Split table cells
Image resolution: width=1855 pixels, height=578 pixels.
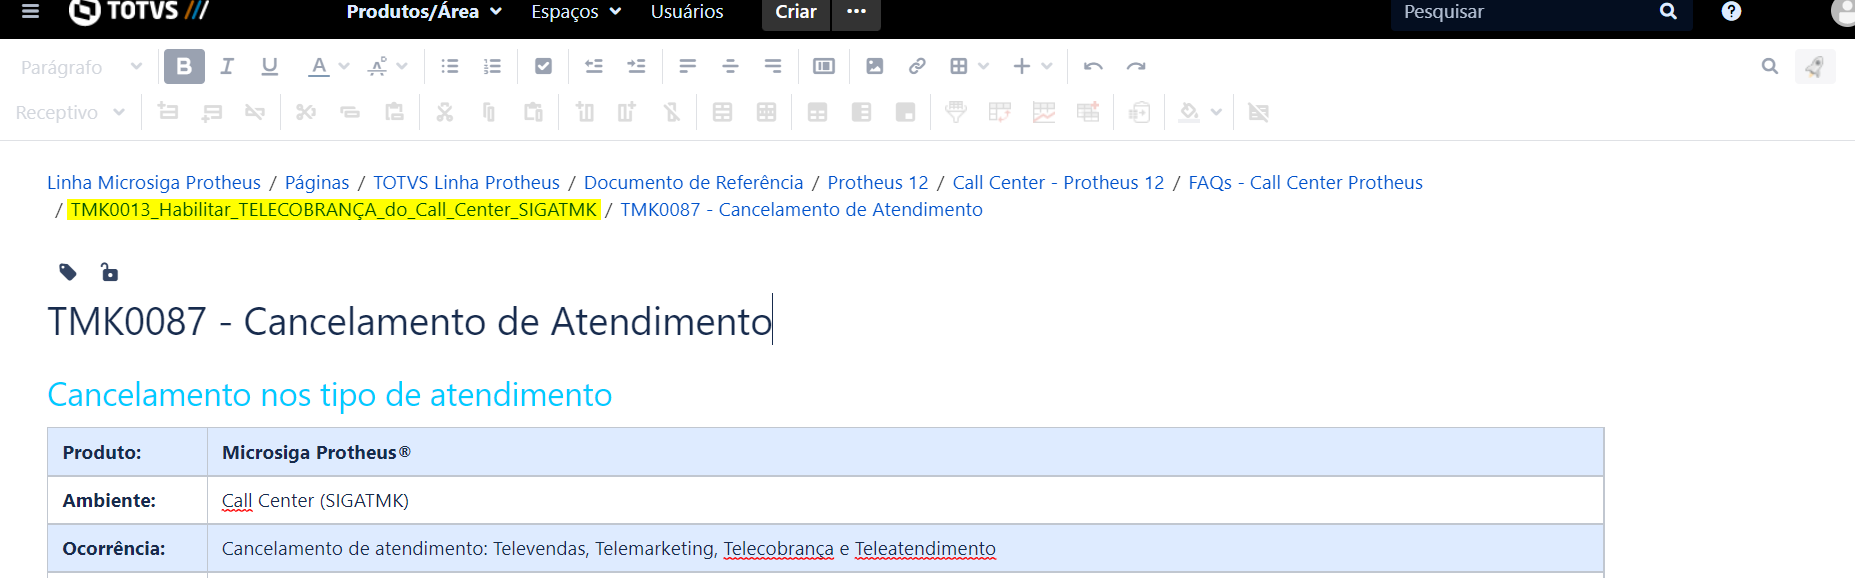766,112
